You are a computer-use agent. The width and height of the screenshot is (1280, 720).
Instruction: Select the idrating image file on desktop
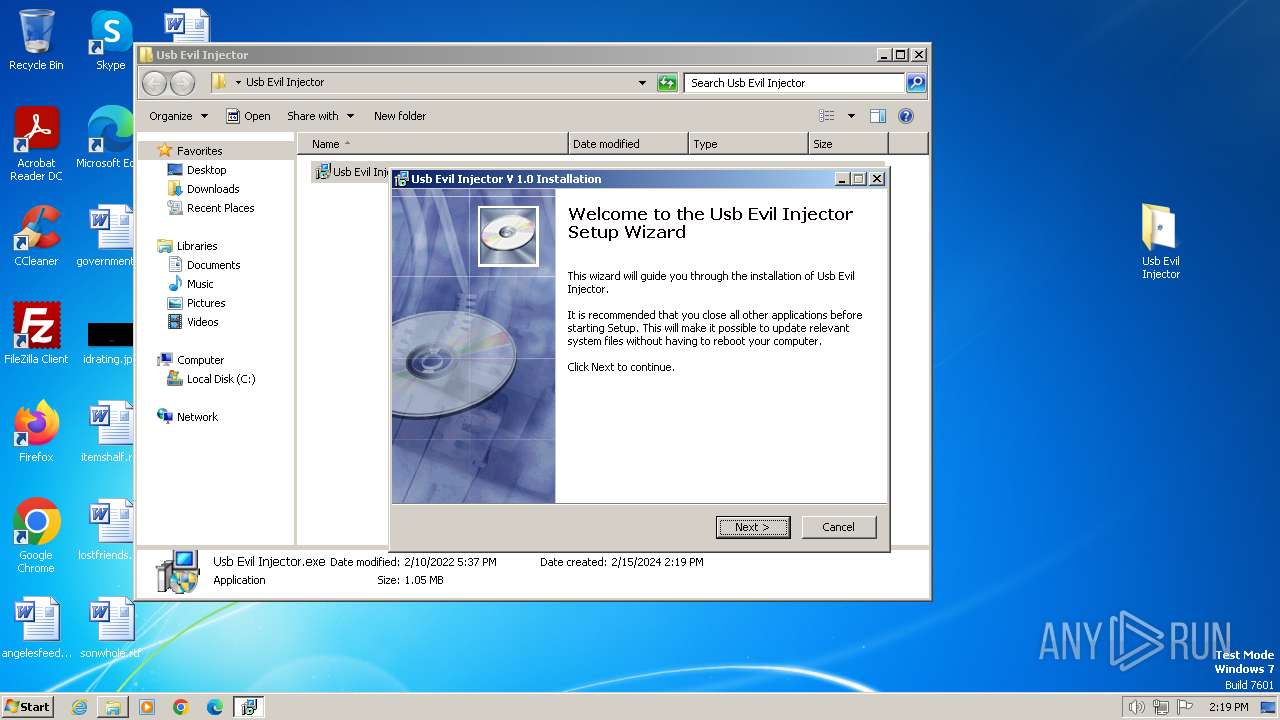coord(108,340)
